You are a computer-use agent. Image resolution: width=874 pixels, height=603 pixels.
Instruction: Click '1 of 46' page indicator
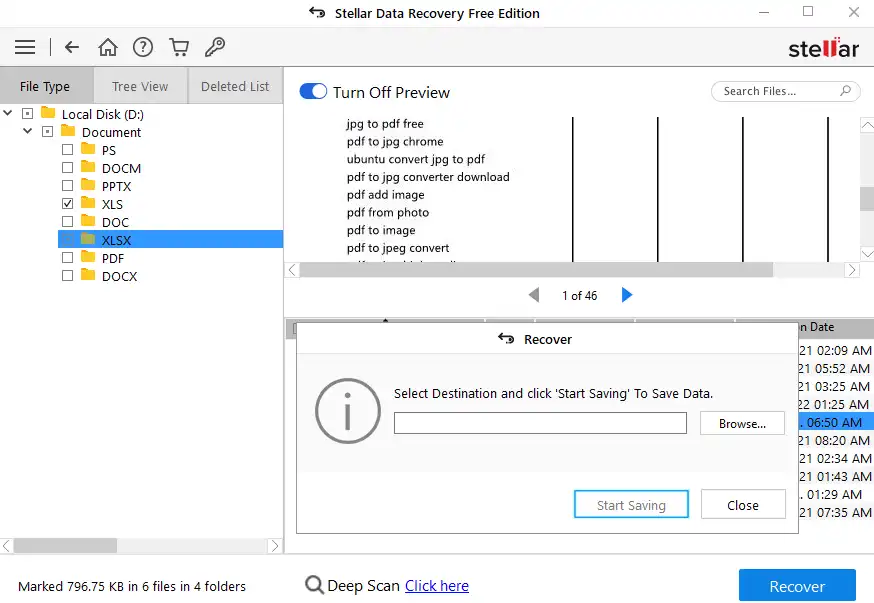point(580,295)
